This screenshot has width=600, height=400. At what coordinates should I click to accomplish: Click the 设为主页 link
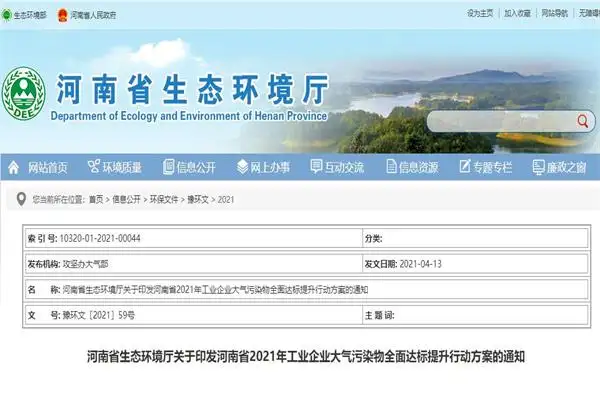[480, 13]
